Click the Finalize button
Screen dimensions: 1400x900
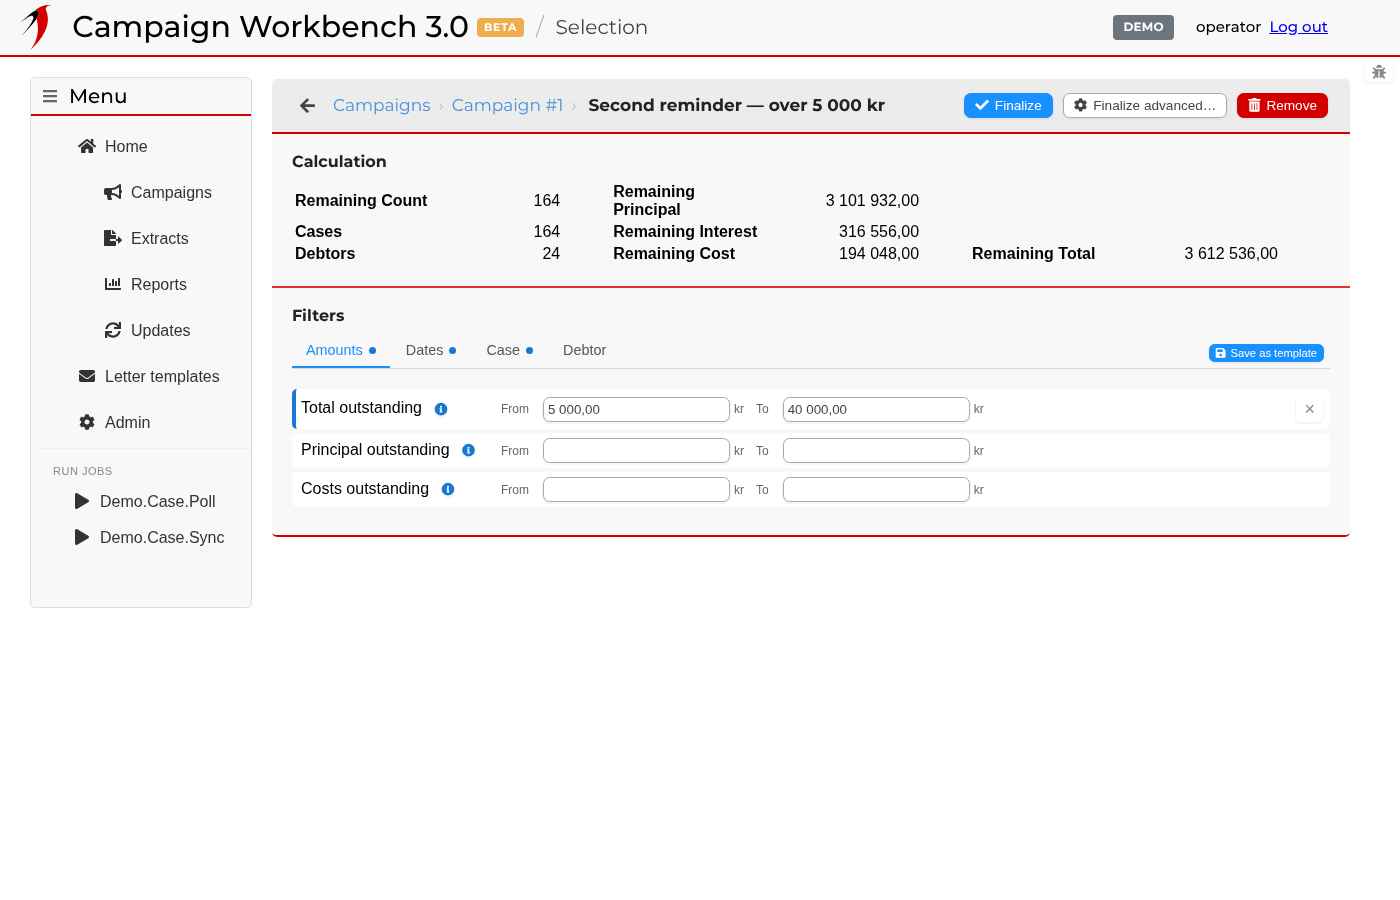1008,106
